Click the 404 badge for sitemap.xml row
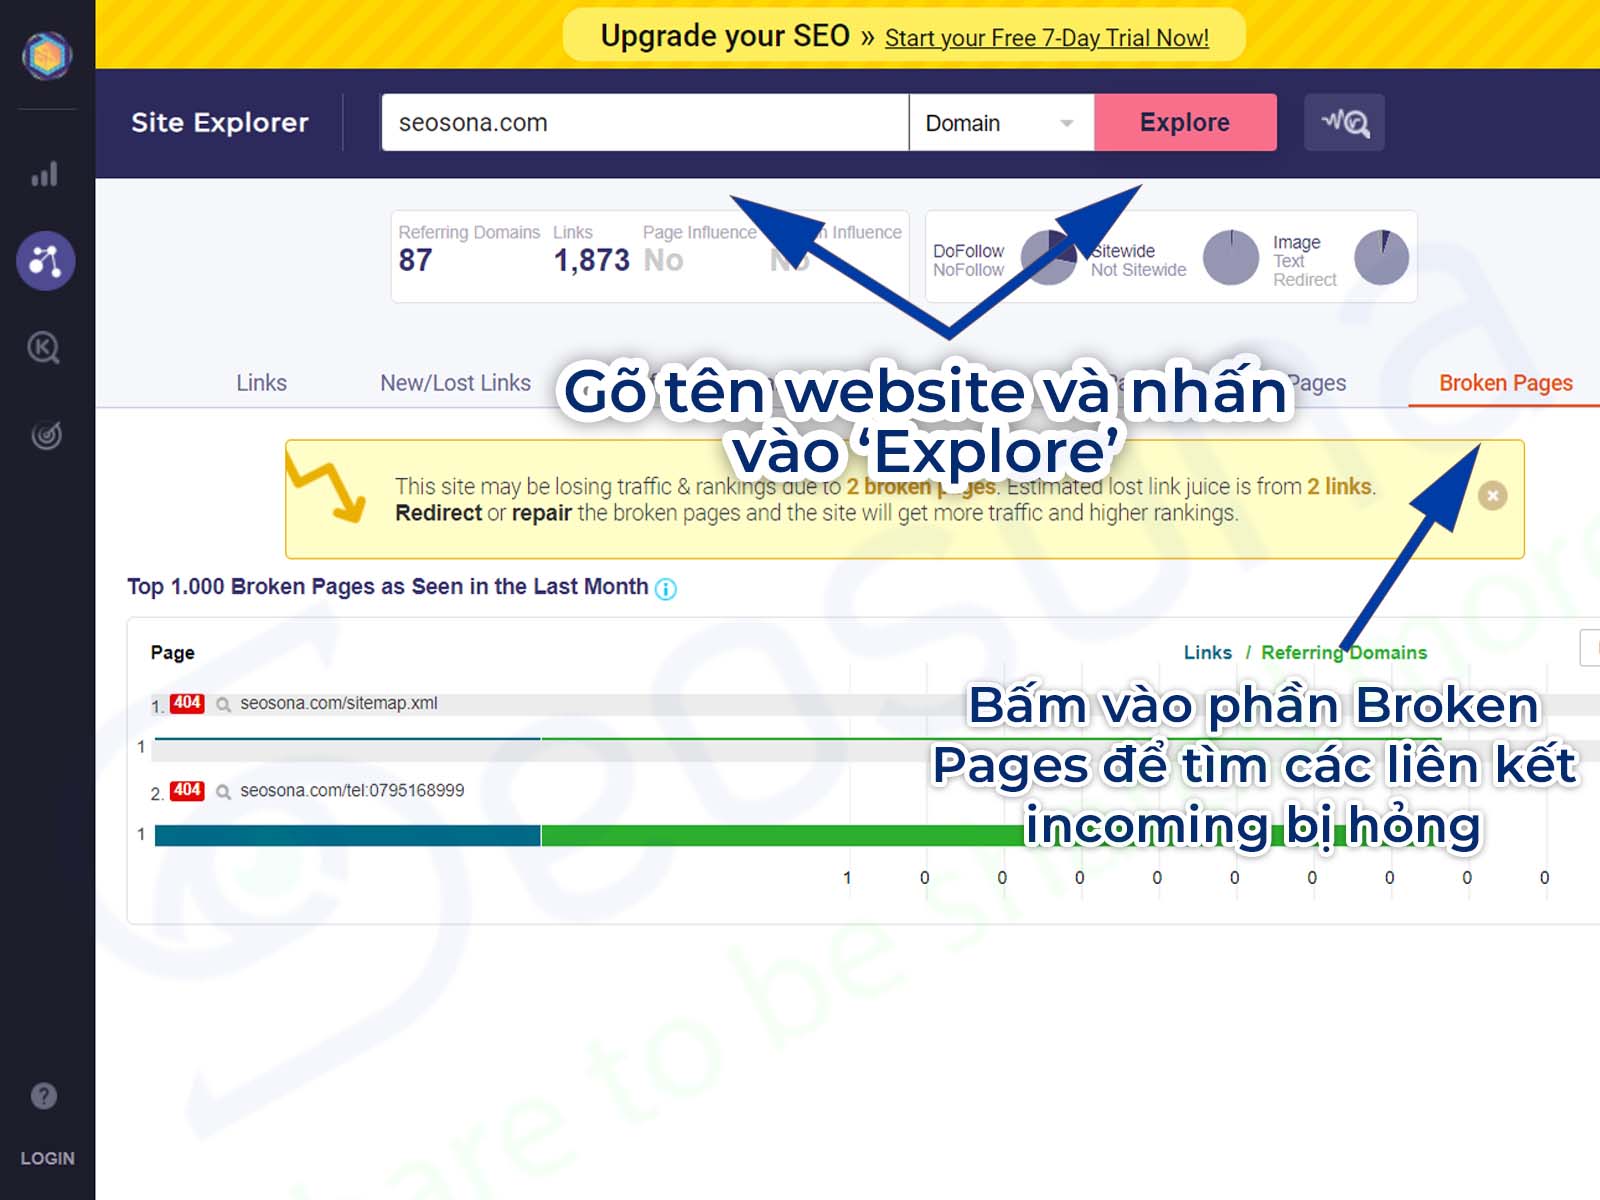Viewport: 1600px width, 1200px height. tap(187, 703)
